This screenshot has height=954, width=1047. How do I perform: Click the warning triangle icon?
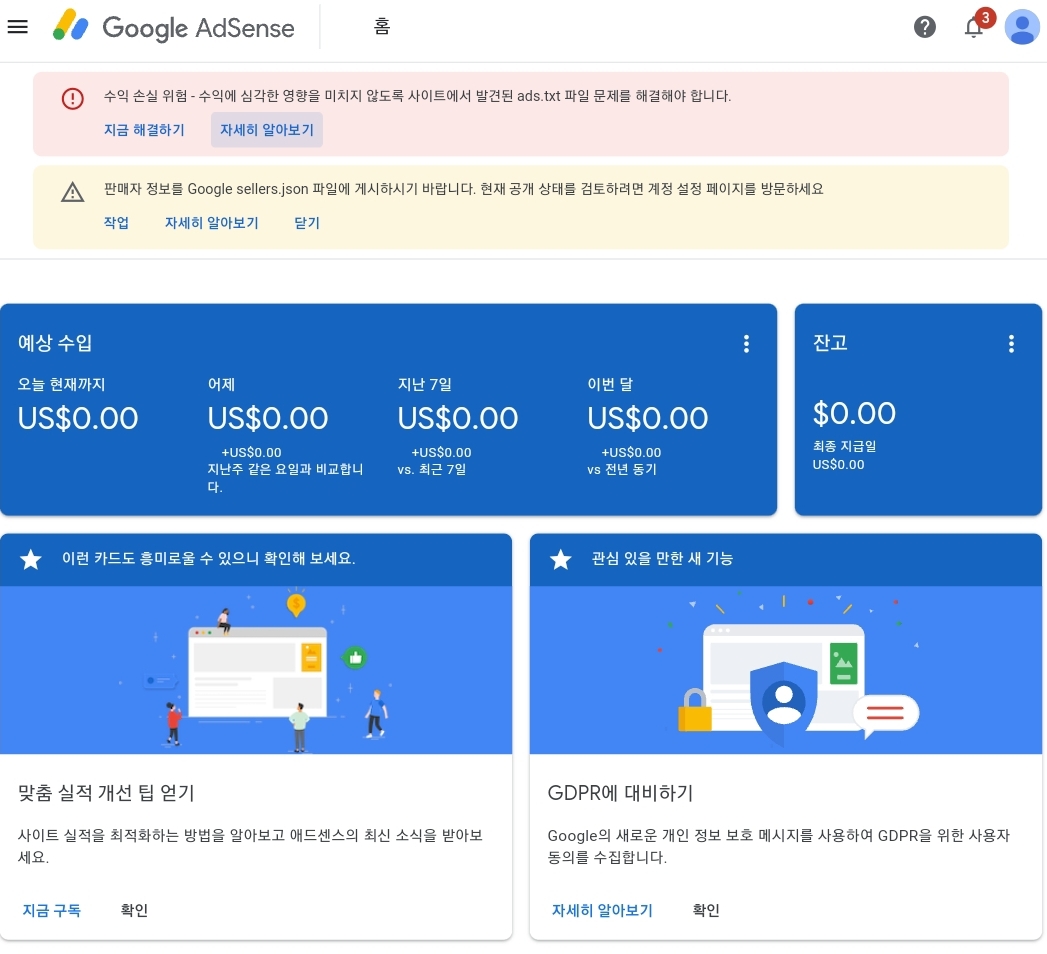tap(73, 192)
